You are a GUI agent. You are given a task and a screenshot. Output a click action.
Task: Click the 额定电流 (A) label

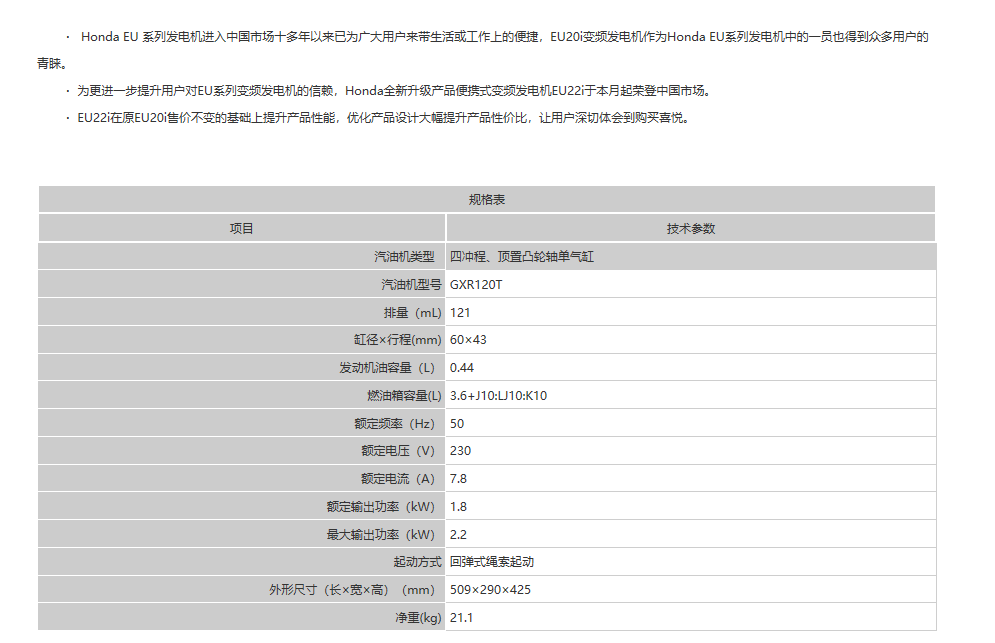(x=398, y=479)
